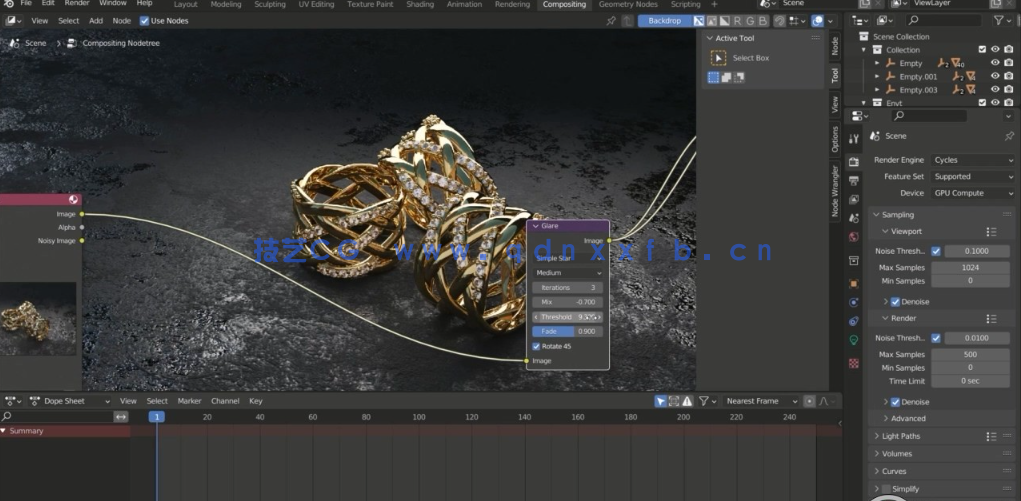Viewport: 1021px width, 501px height.
Task: Open the View Layer properties tab icon
Action: (x=854, y=199)
